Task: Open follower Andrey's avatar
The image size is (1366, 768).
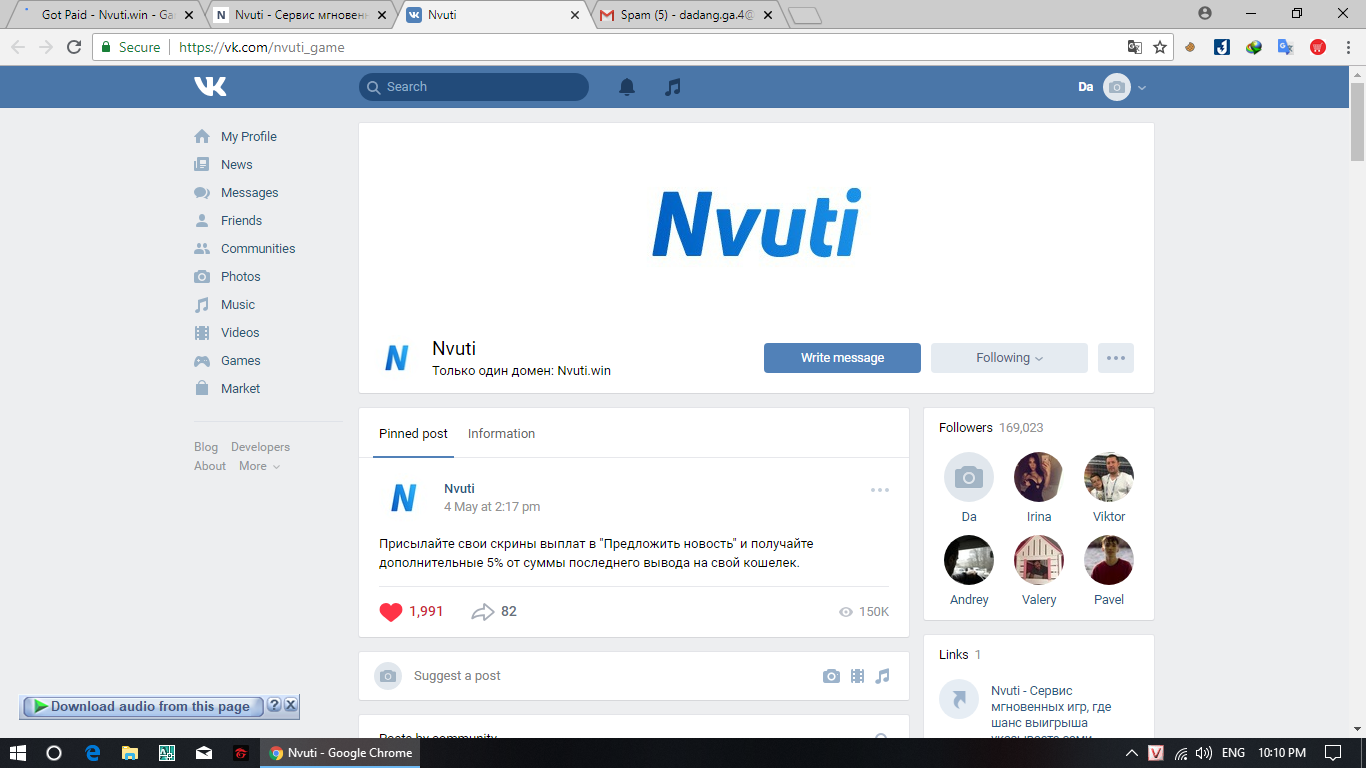Action: 969,560
